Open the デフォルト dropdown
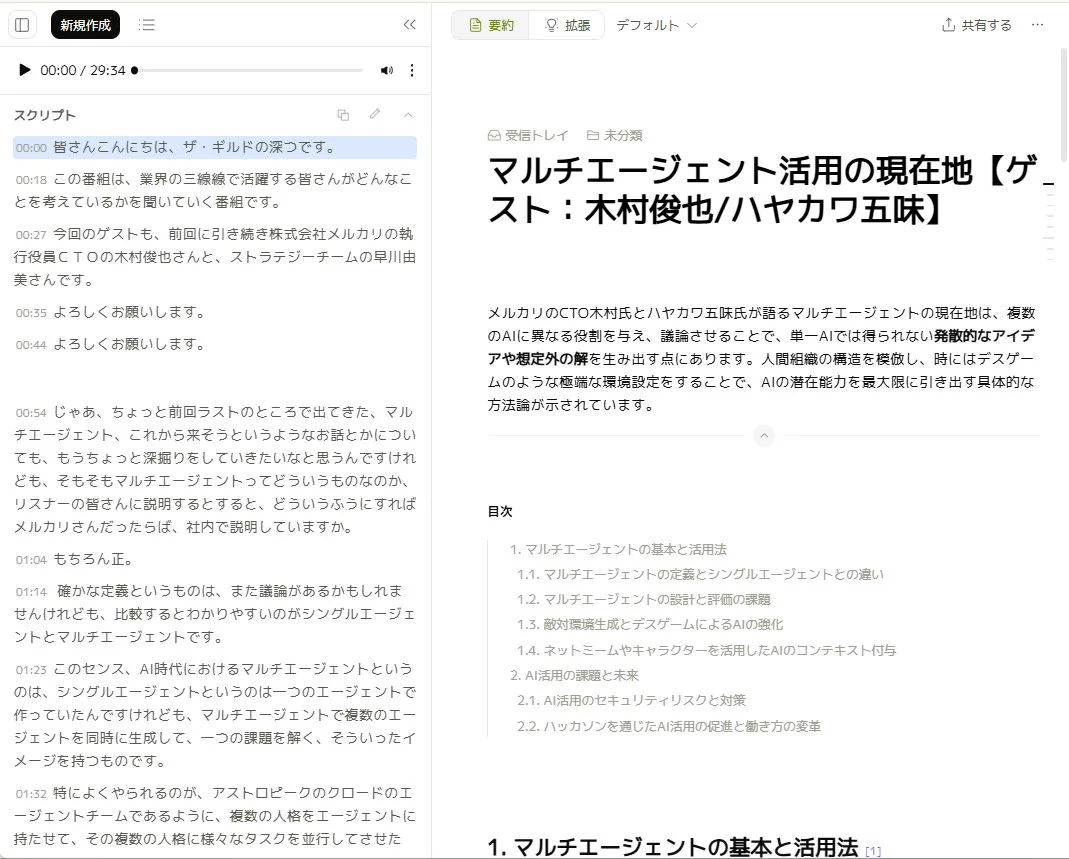1069x859 pixels. tap(656, 25)
